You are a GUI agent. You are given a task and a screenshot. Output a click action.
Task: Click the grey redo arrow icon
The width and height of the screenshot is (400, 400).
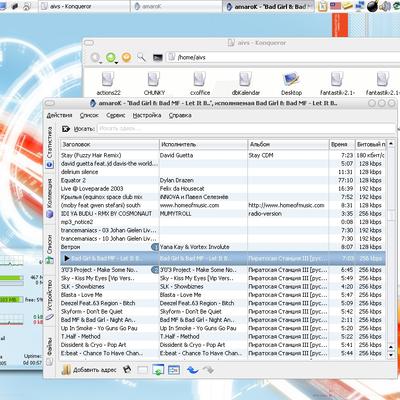[x=208, y=370]
